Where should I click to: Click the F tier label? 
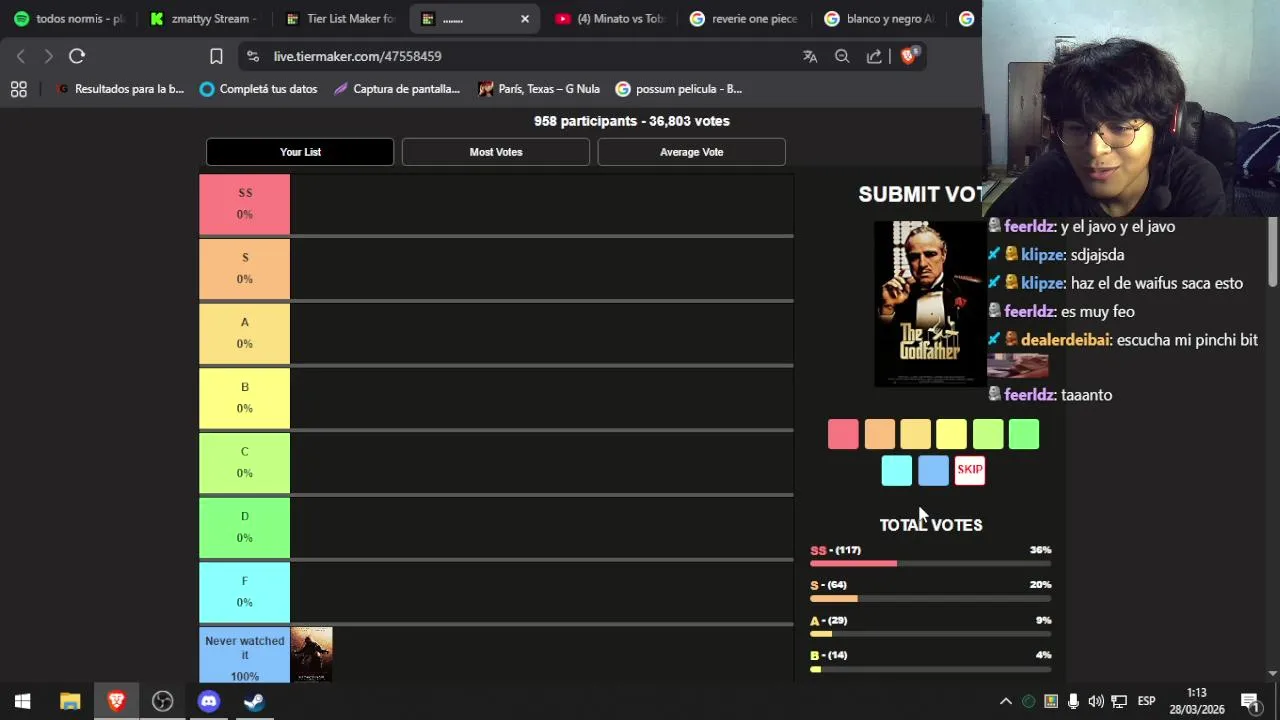[x=244, y=592]
